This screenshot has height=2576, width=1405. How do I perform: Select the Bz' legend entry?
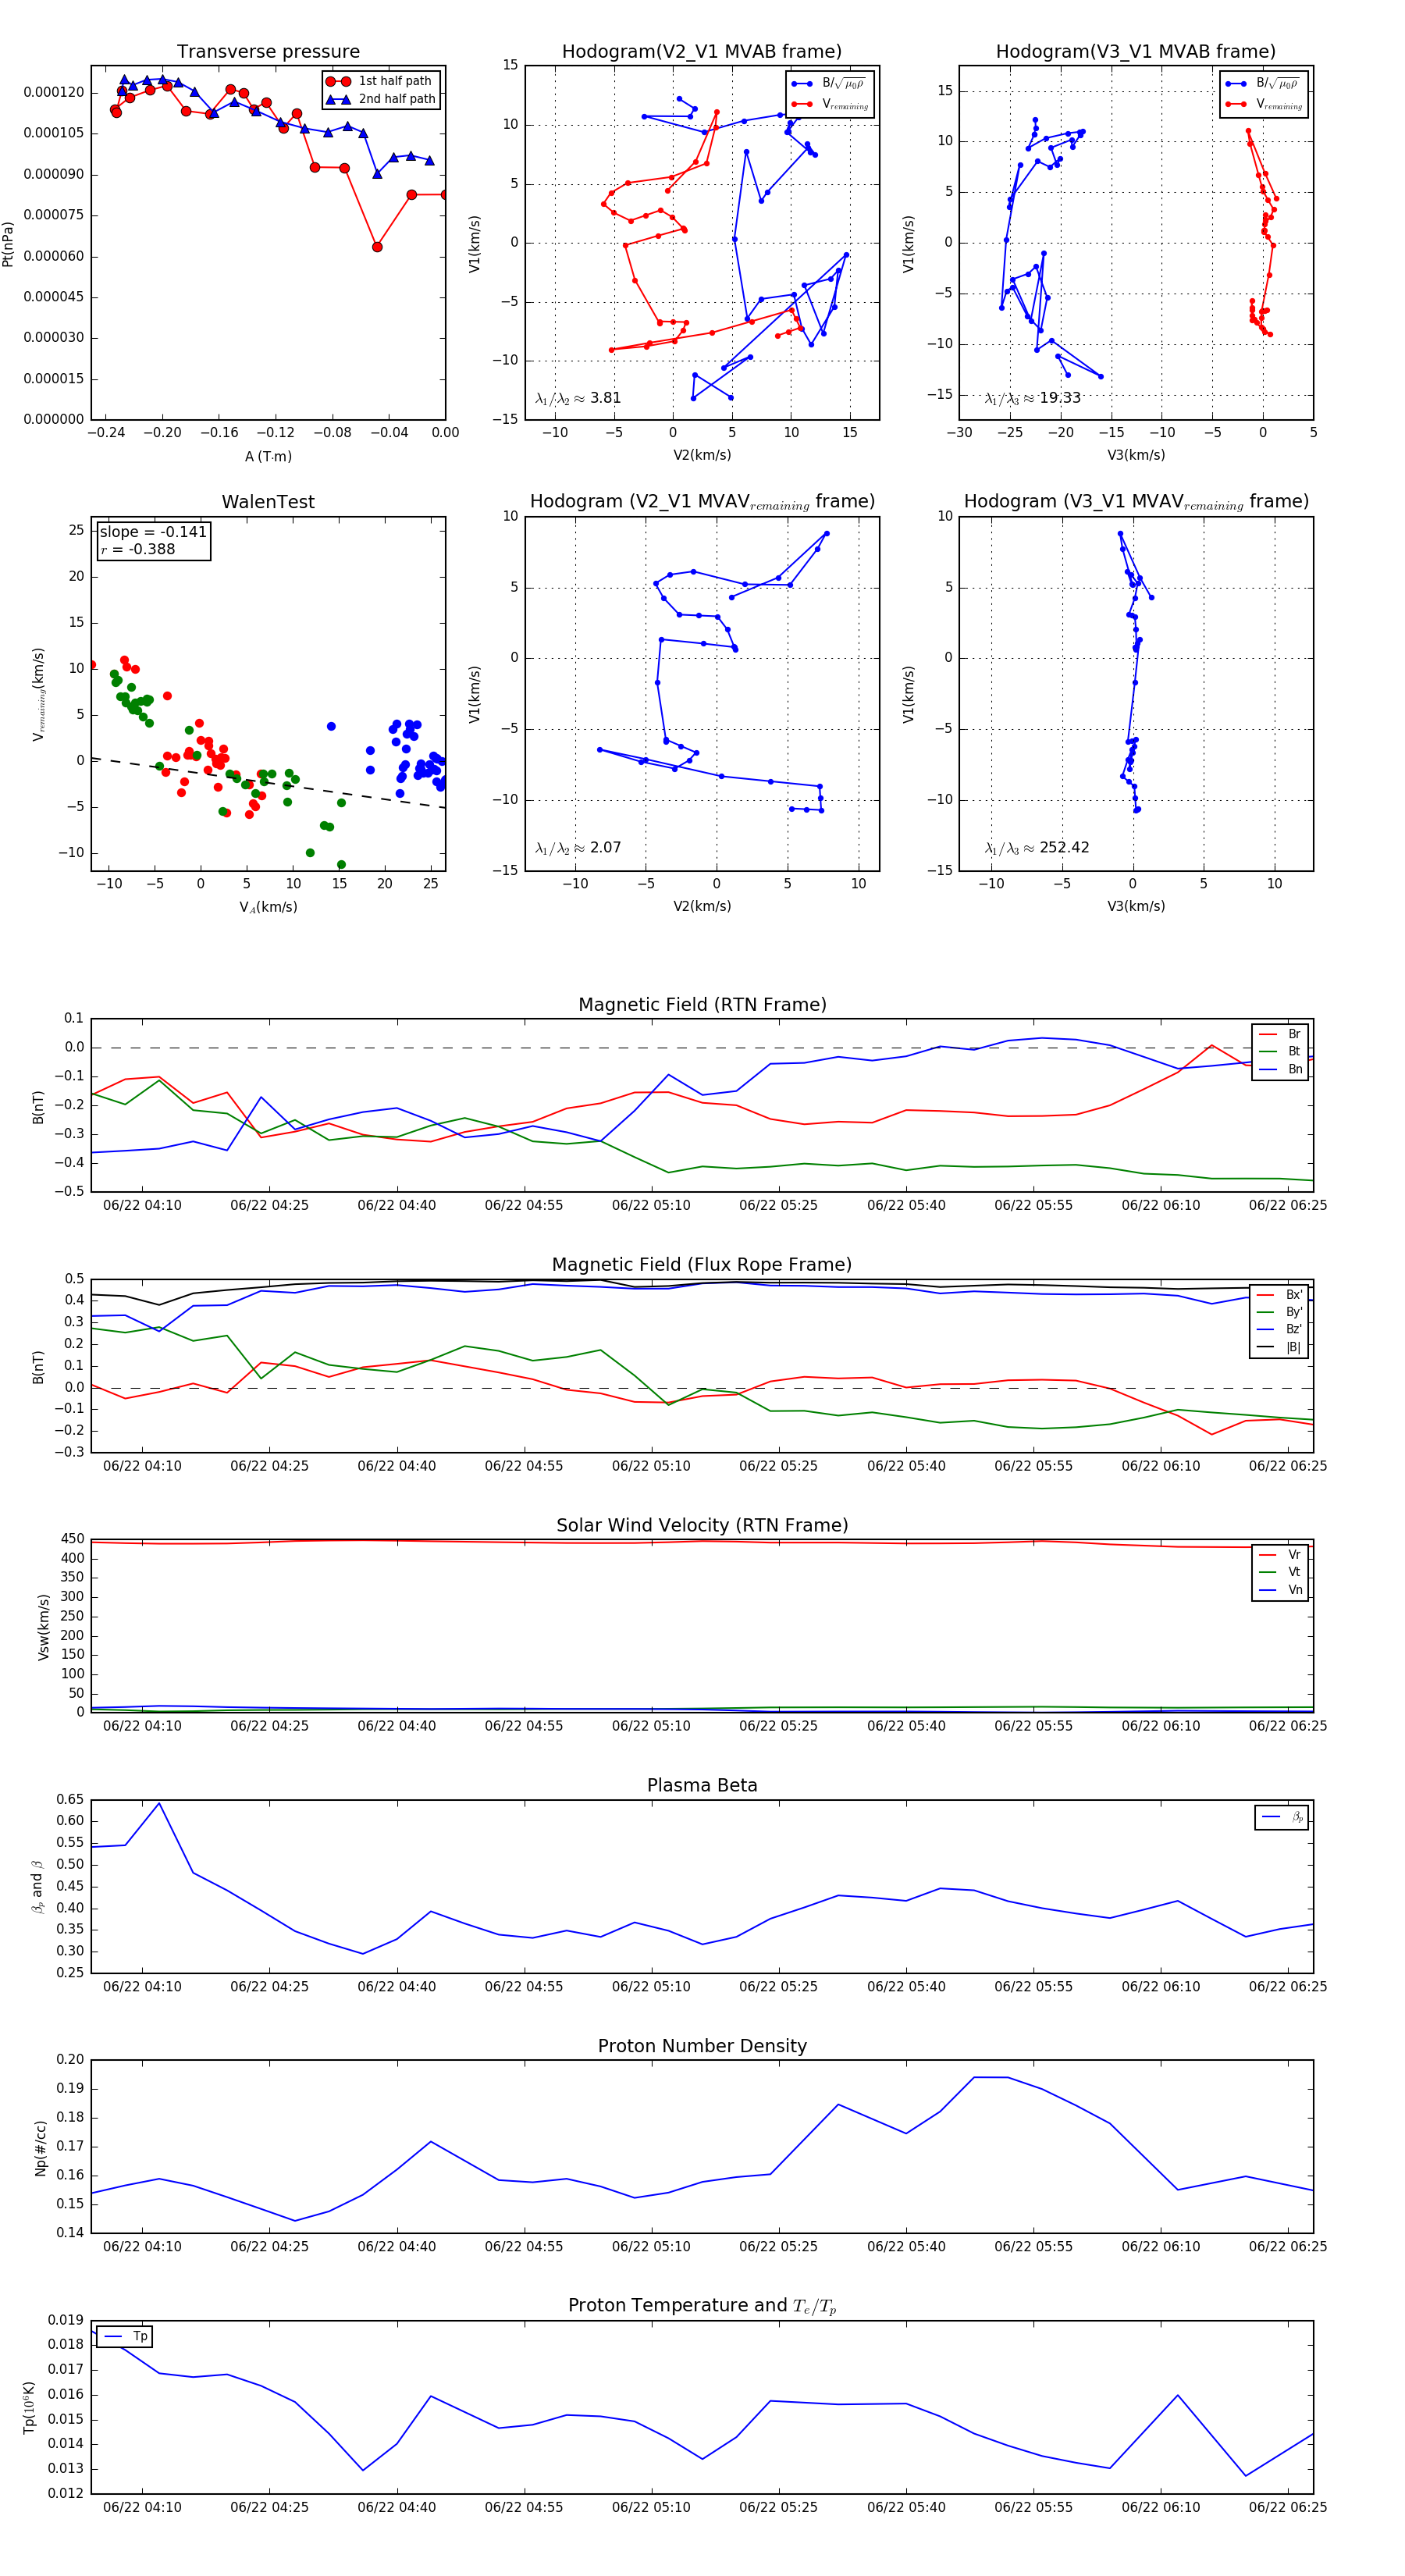[1280, 1329]
